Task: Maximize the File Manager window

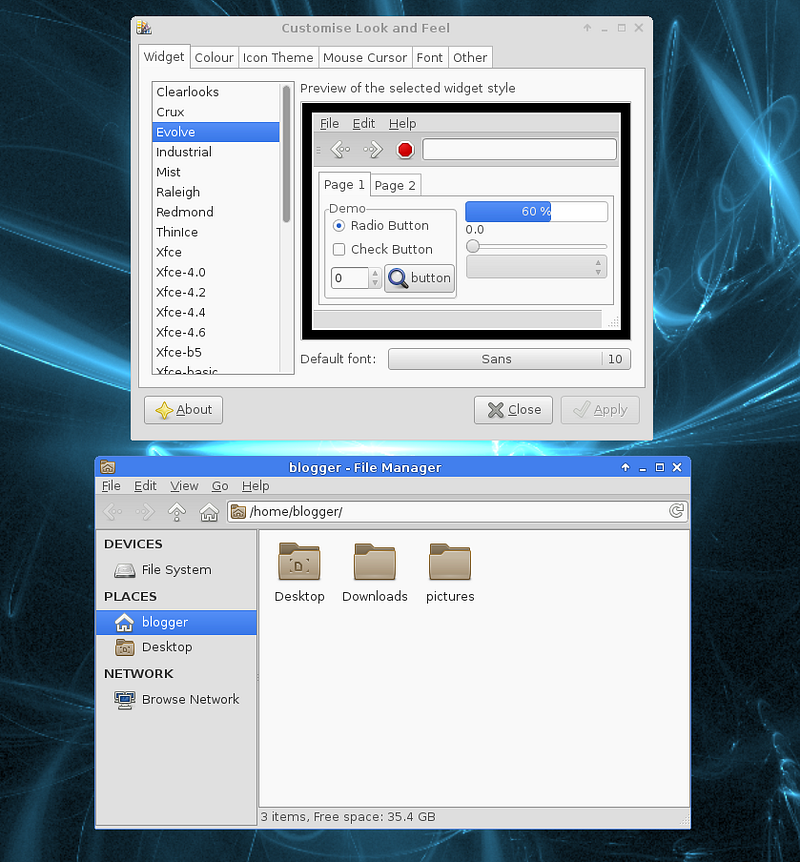Action: coord(660,467)
